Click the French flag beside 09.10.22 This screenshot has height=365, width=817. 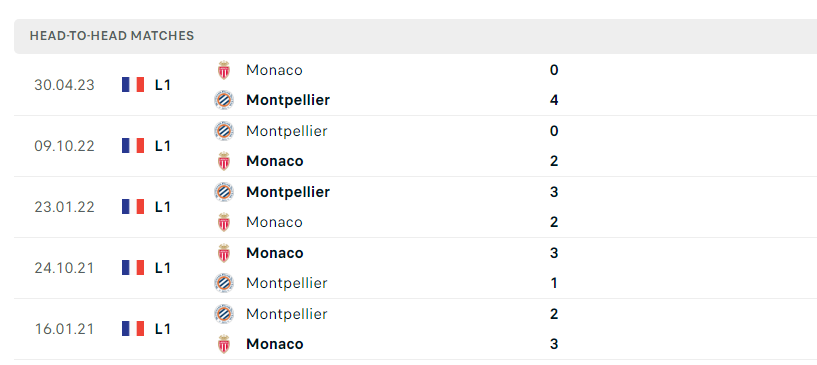133,145
